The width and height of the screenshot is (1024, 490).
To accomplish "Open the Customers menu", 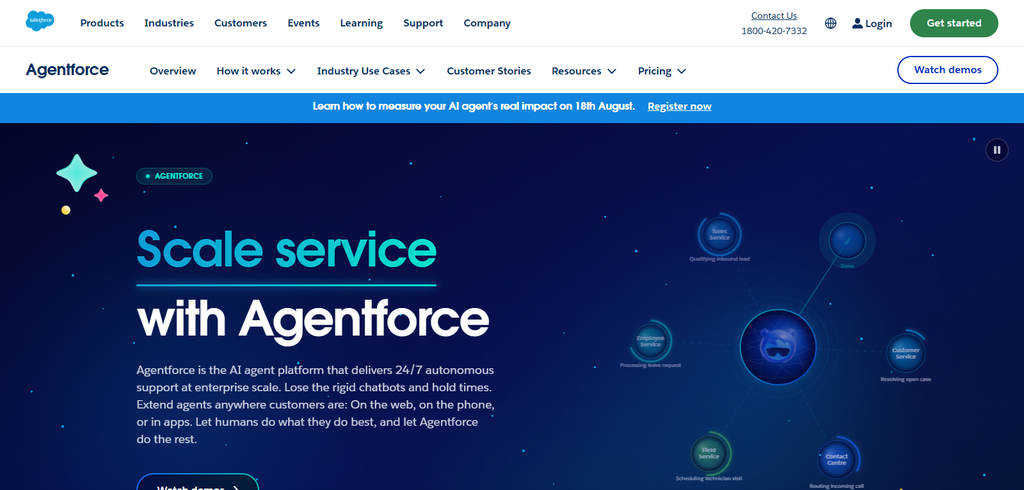I will (x=240, y=23).
